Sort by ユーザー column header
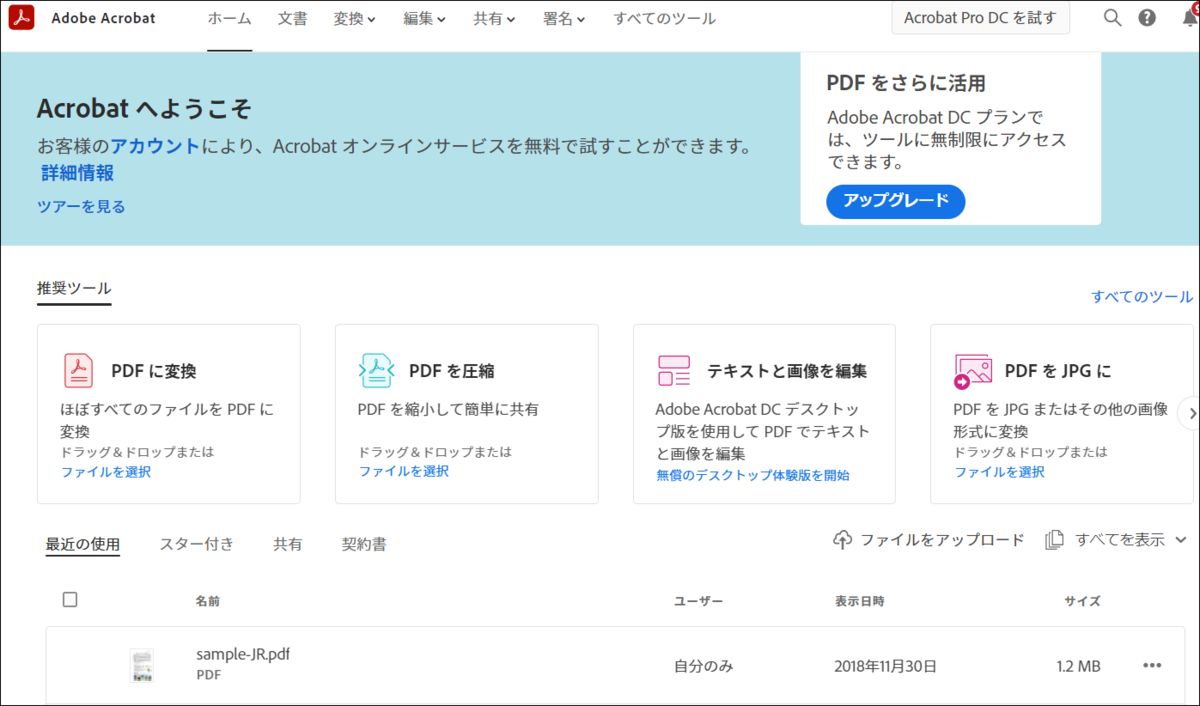1200x706 pixels. [x=698, y=601]
